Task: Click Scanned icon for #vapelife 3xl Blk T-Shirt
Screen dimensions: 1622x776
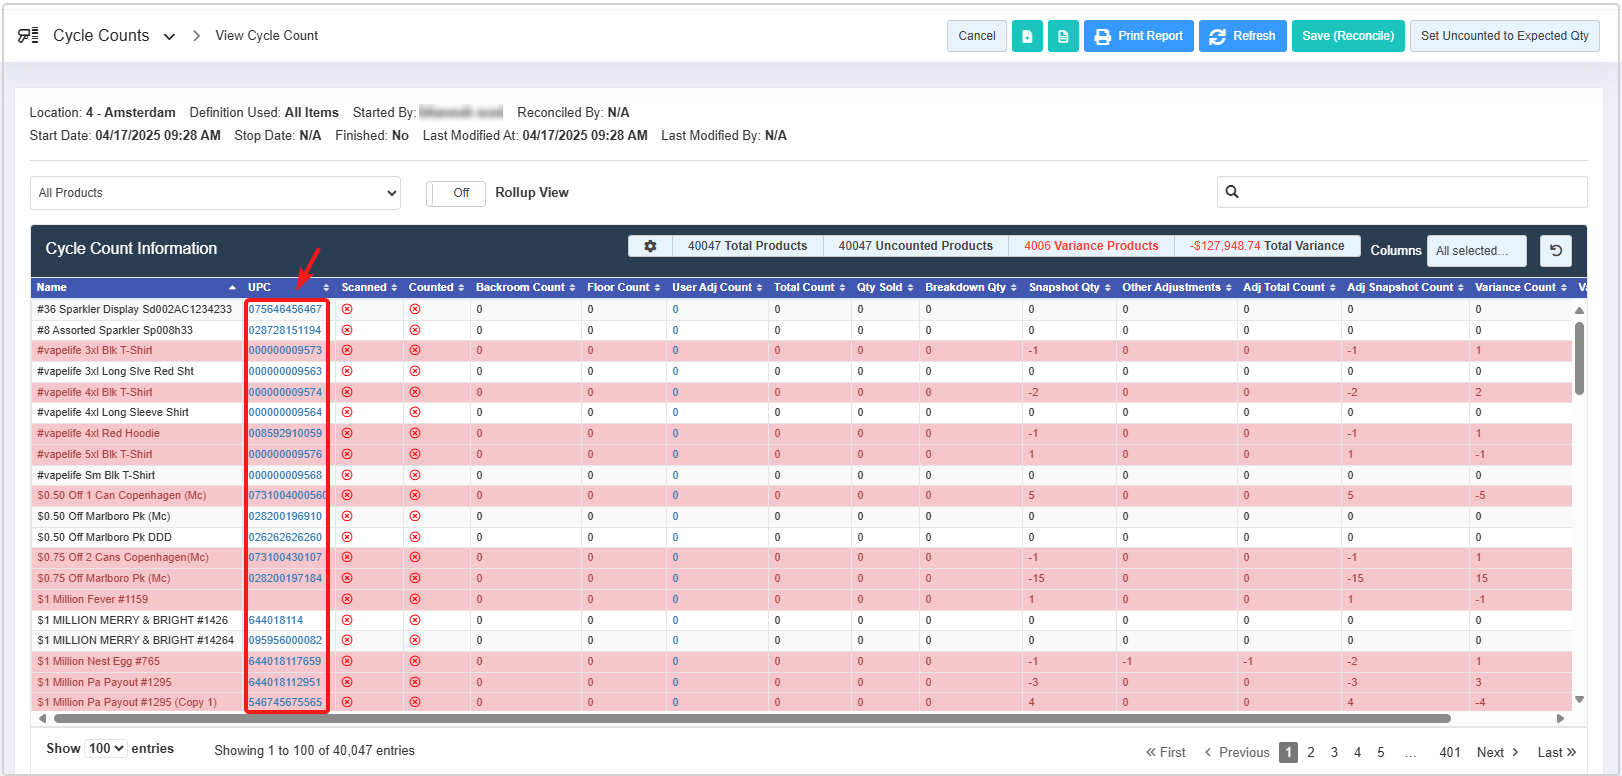Action: click(x=347, y=350)
